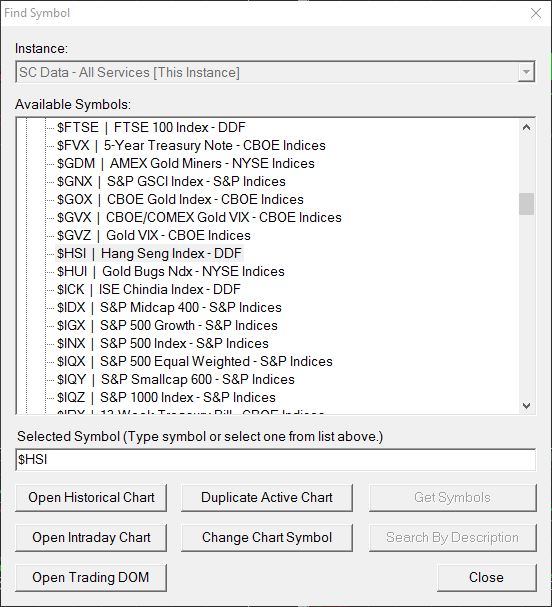The width and height of the screenshot is (552, 607).
Task: Select $ICK ISE Chindia Index row
Action: click(x=149, y=290)
